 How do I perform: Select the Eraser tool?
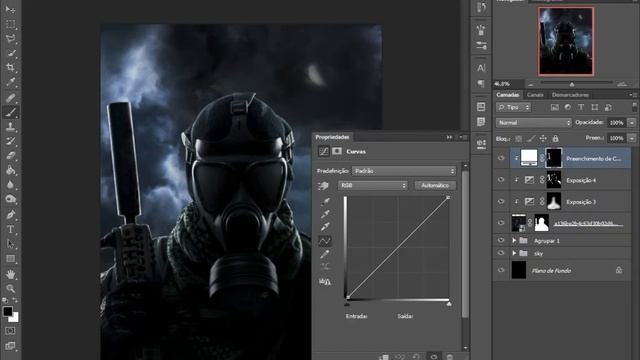pos(10,156)
